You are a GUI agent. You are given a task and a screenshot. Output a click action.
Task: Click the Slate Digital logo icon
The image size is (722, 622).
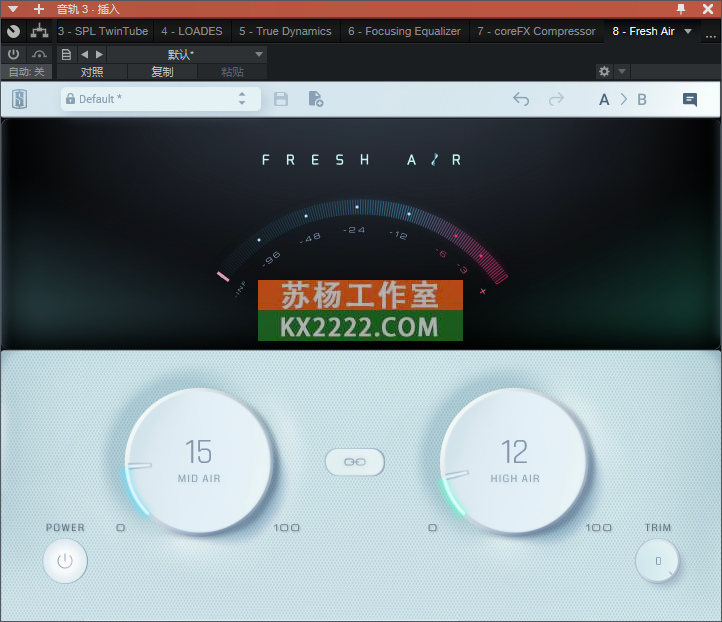19,99
